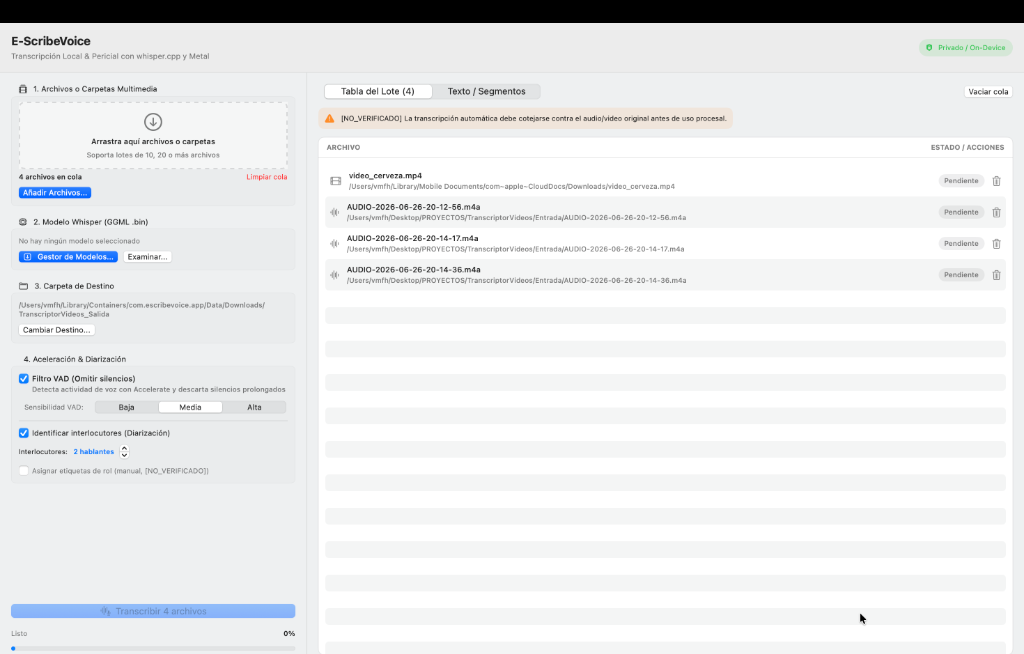
Task: Click the 0% progress value
Action: click(289, 634)
